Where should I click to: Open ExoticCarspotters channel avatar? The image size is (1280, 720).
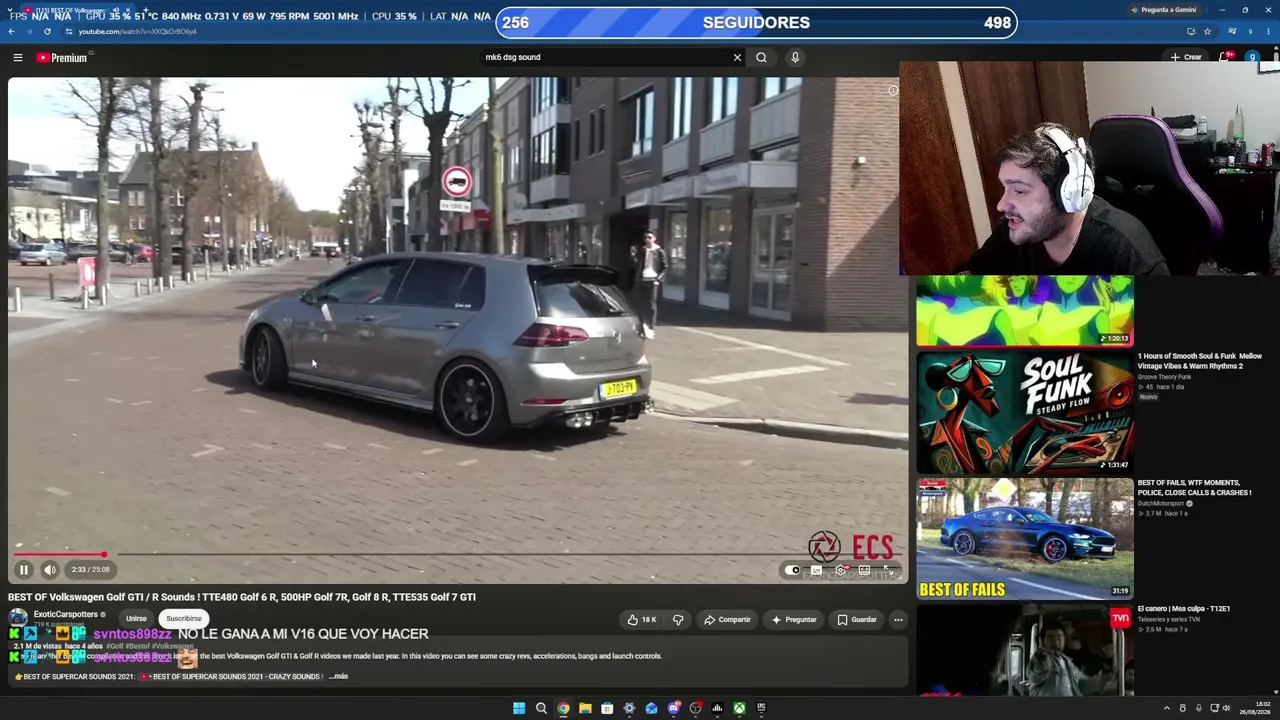(x=18, y=618)
